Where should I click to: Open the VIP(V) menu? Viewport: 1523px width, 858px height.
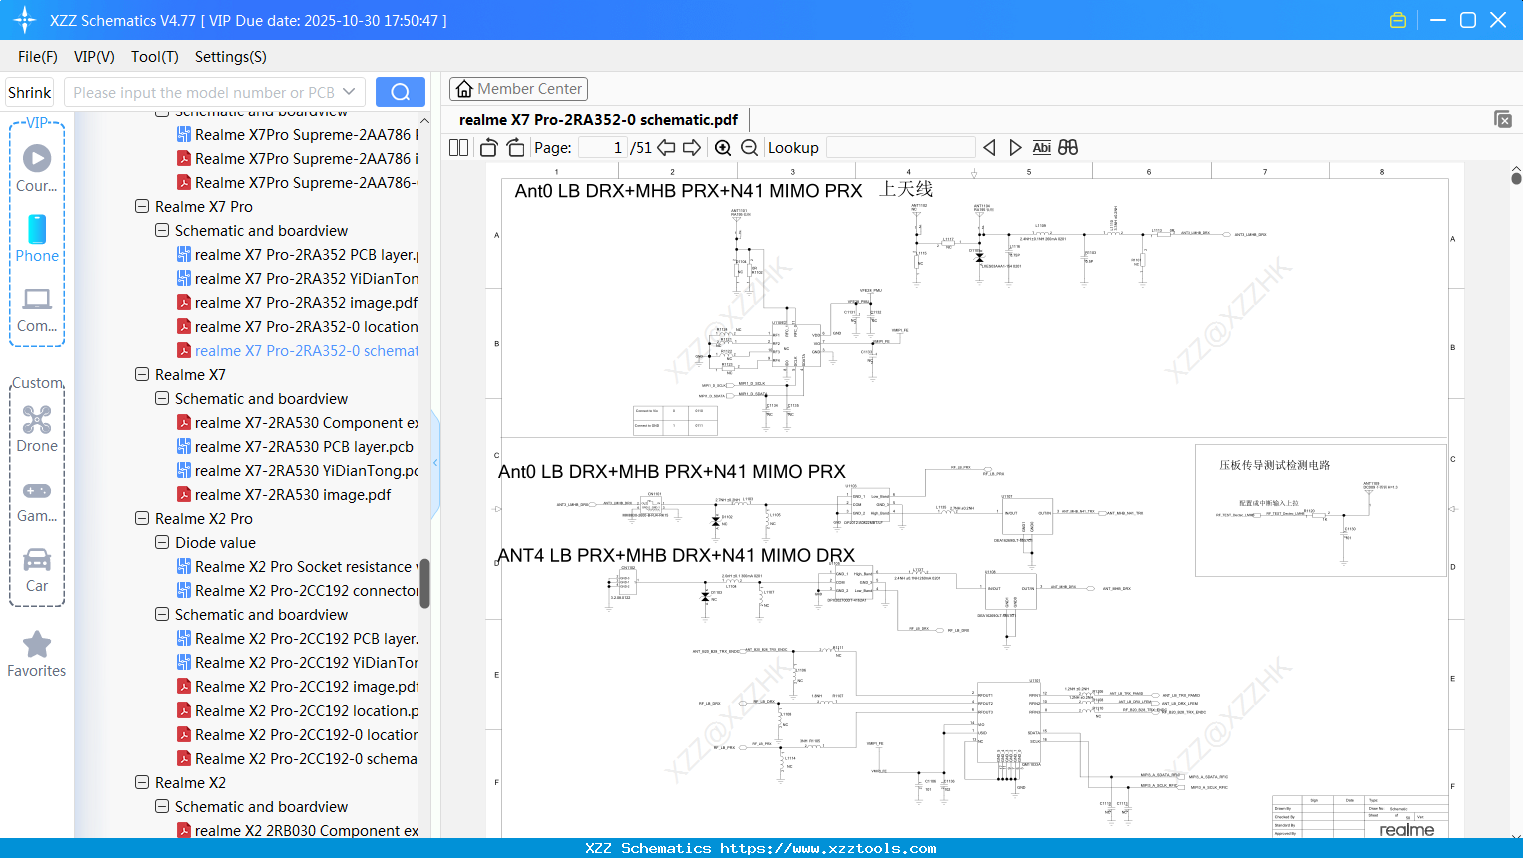94,57
